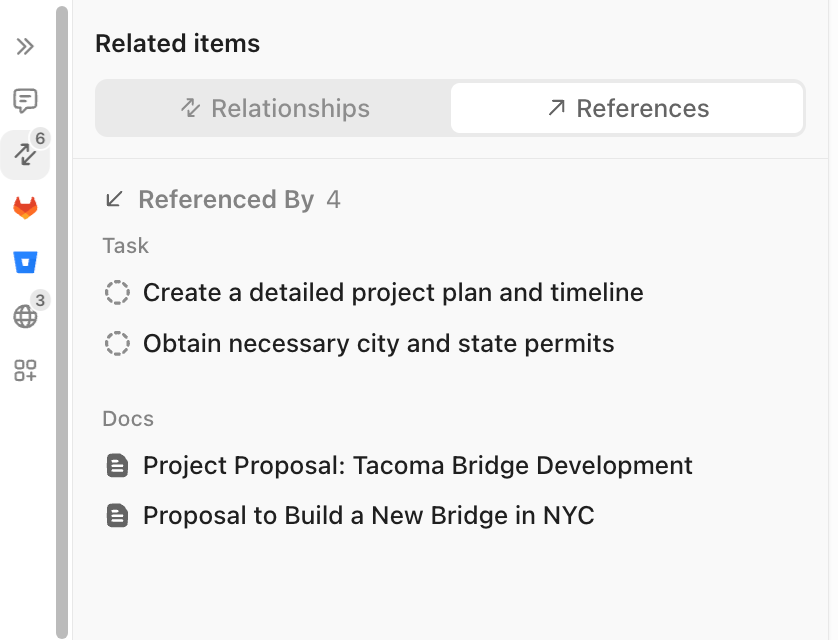838x640 pixels.
Task: Open the GitLab integration icon
Action: point(25,208)
